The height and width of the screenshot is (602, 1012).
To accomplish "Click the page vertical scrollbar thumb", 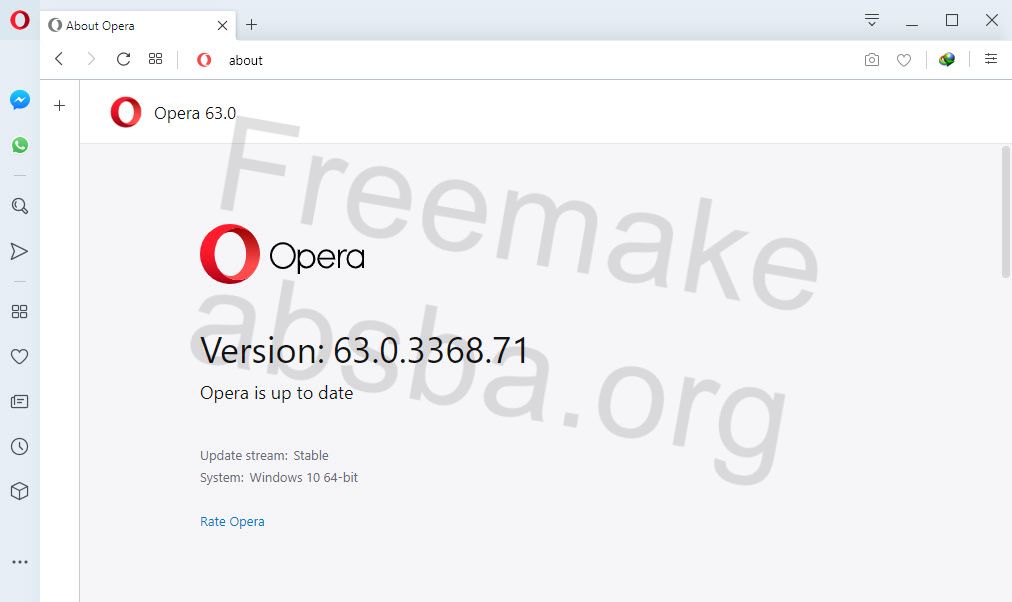I will tap(1006, 212).
